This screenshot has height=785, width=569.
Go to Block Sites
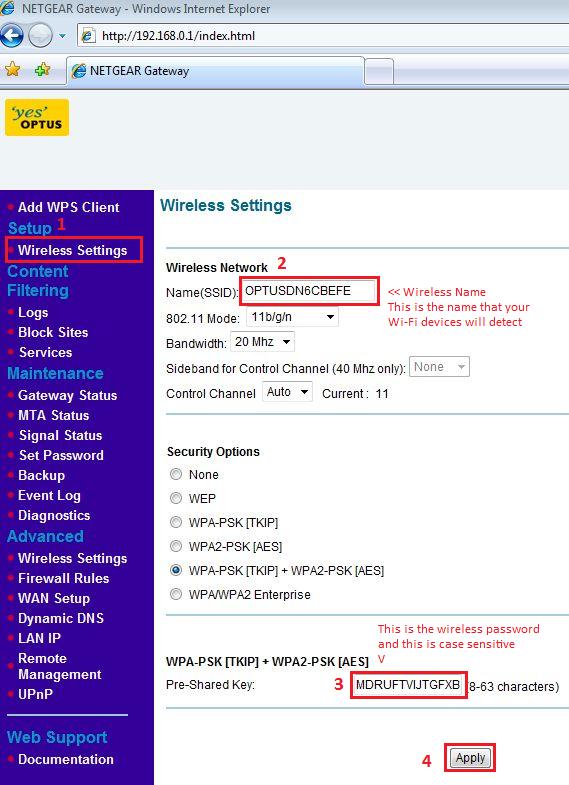[53, 332]
